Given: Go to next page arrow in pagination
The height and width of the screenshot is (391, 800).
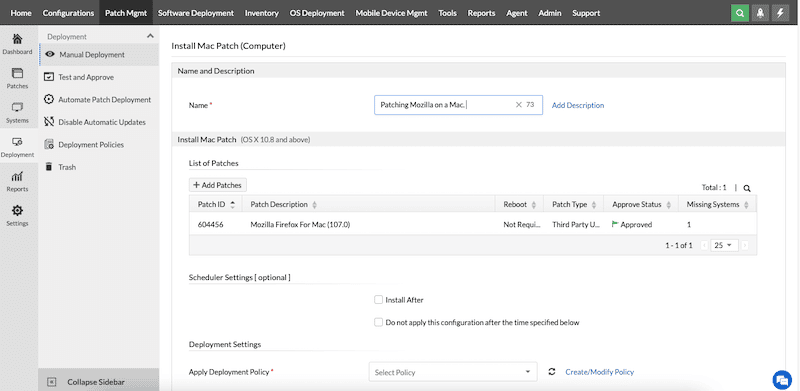Looking at the screenshot, I should coord(744,245).
